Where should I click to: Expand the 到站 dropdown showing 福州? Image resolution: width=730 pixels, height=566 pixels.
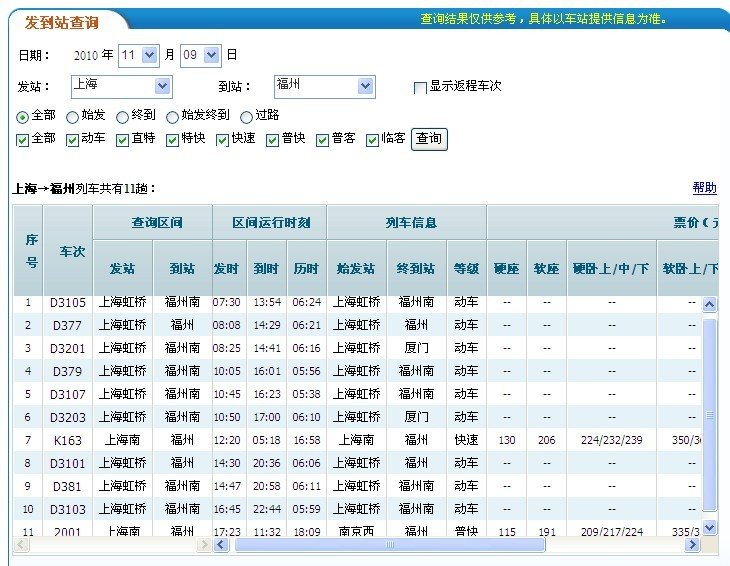coord(324,87)
